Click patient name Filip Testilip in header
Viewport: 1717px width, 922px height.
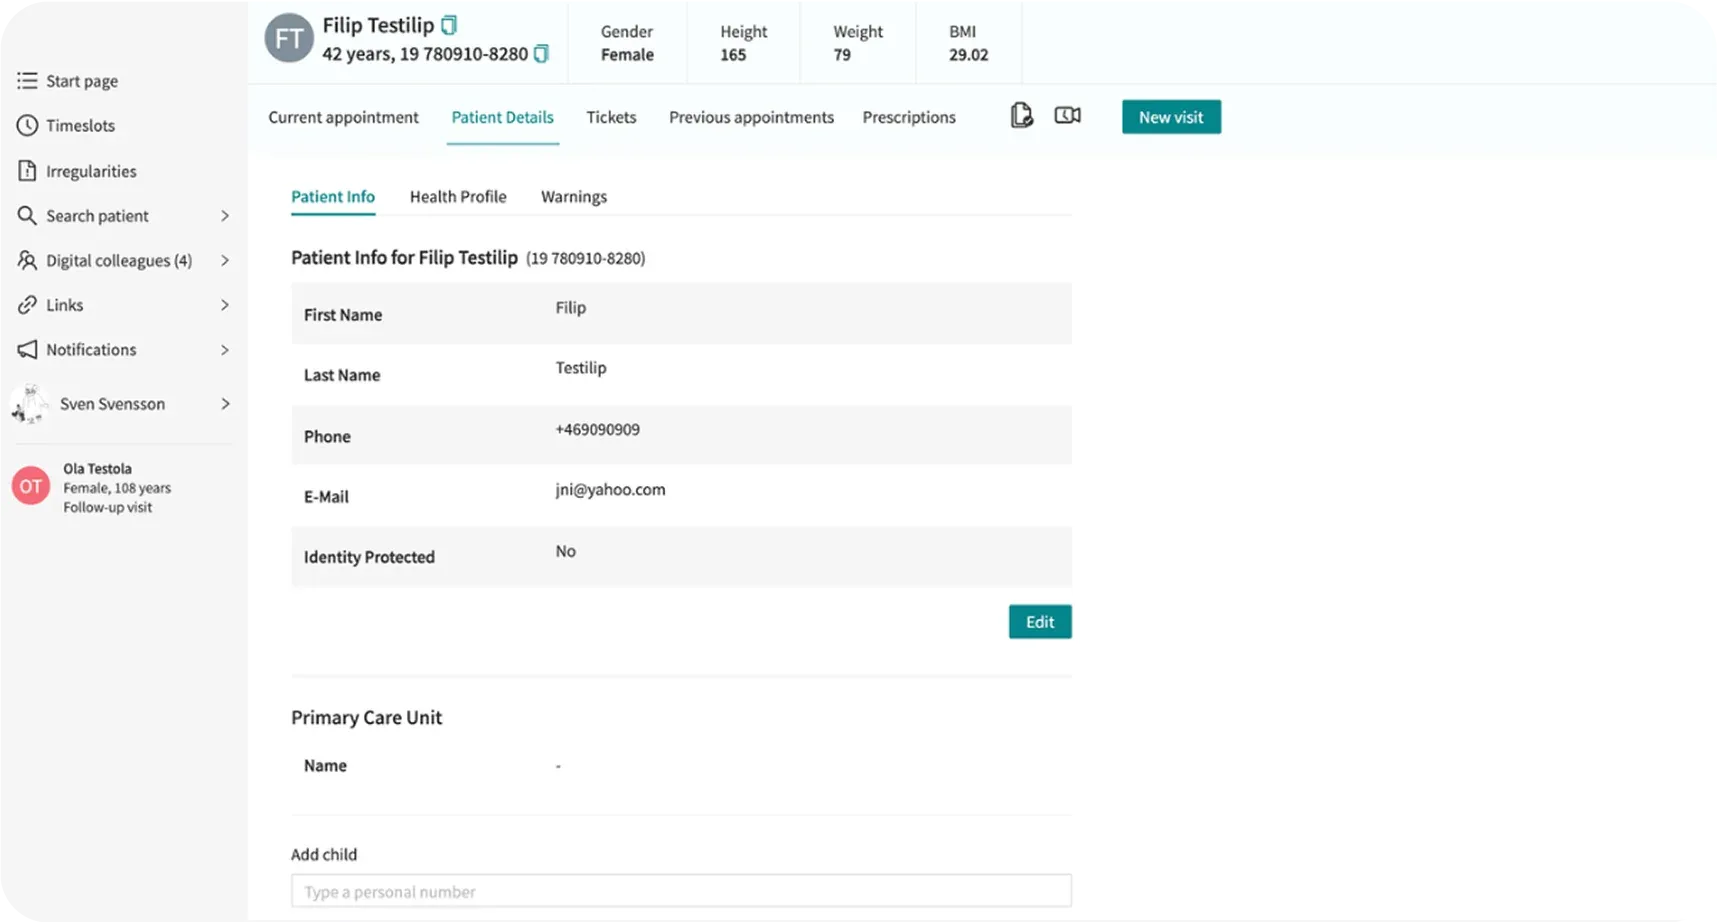[378, 25]
